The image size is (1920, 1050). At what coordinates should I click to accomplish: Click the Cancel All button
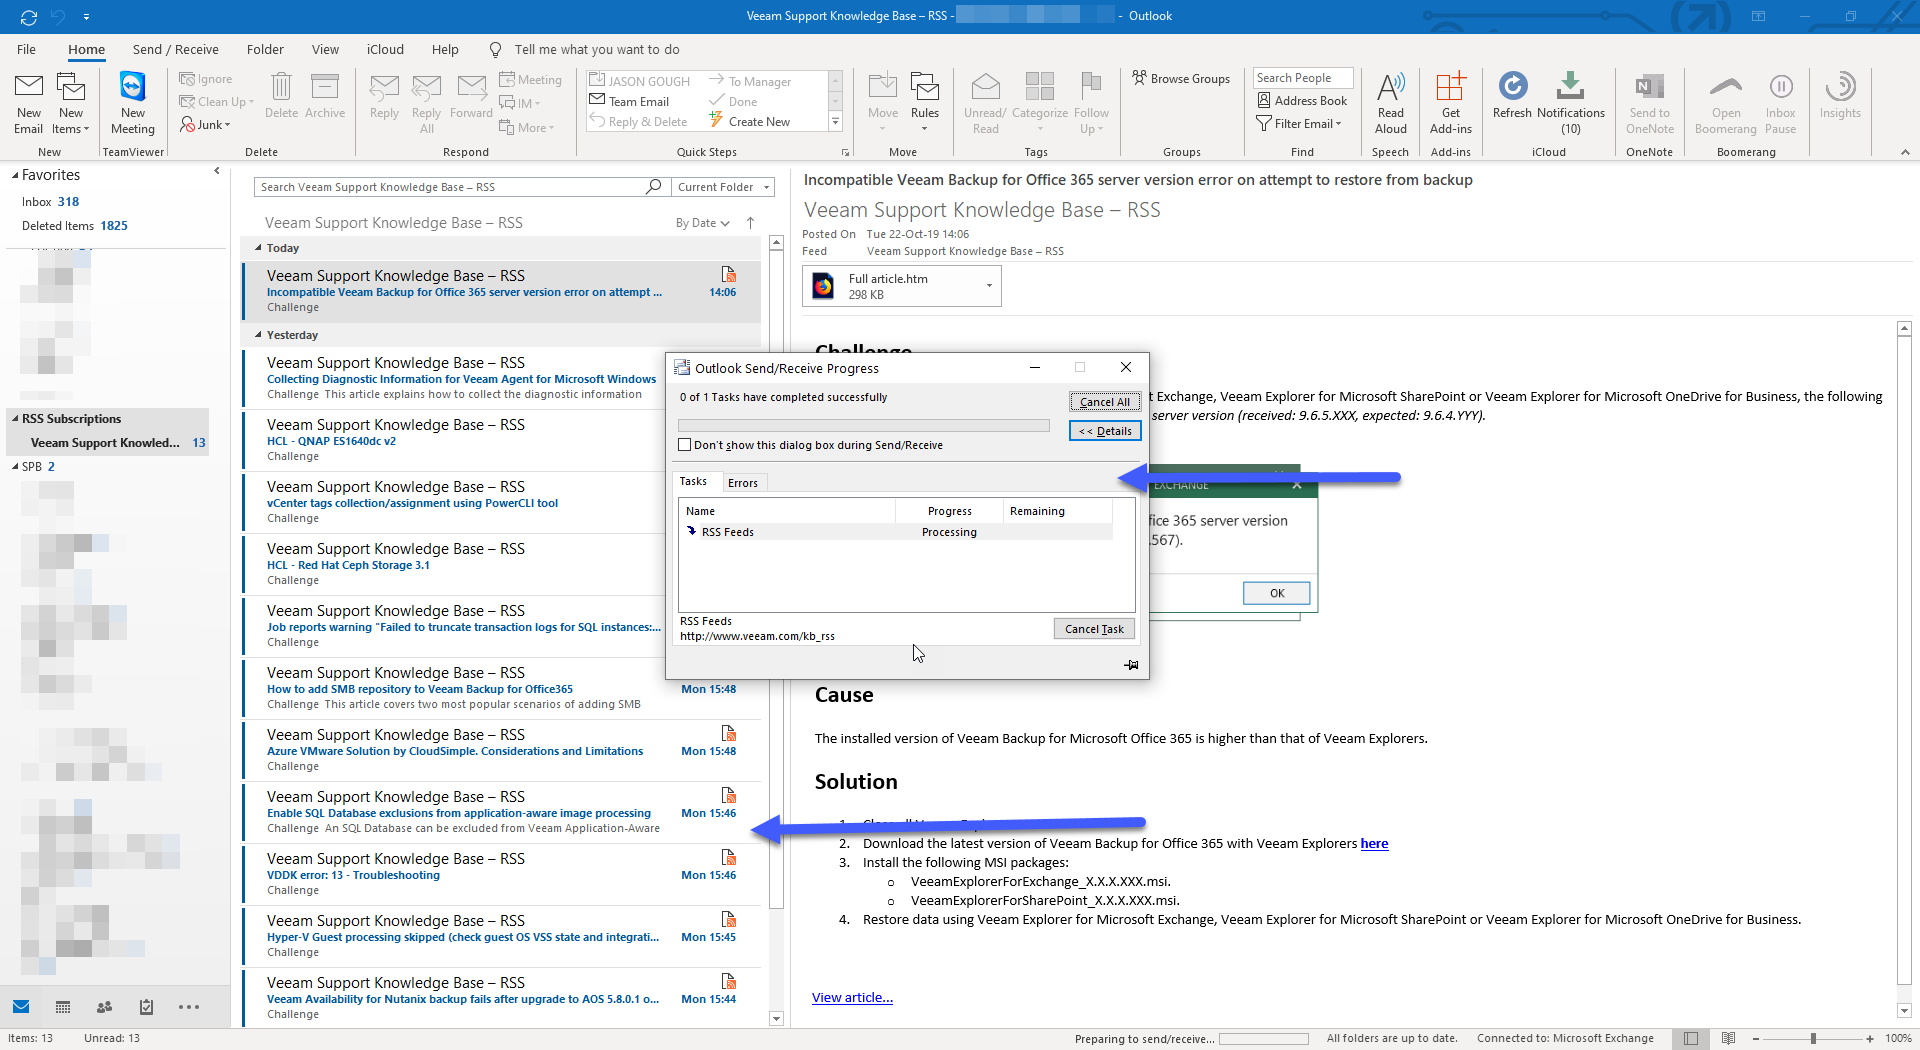1105,402
